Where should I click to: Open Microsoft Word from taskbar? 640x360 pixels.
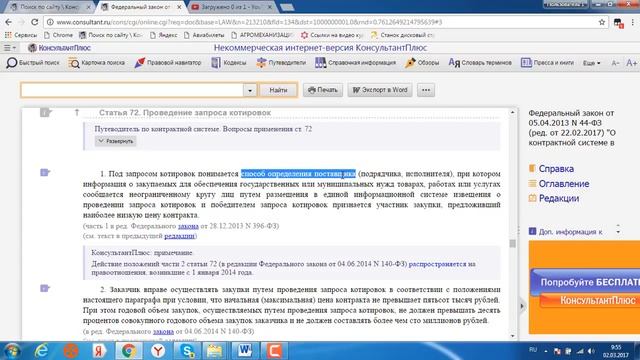(x=245, y=351)
